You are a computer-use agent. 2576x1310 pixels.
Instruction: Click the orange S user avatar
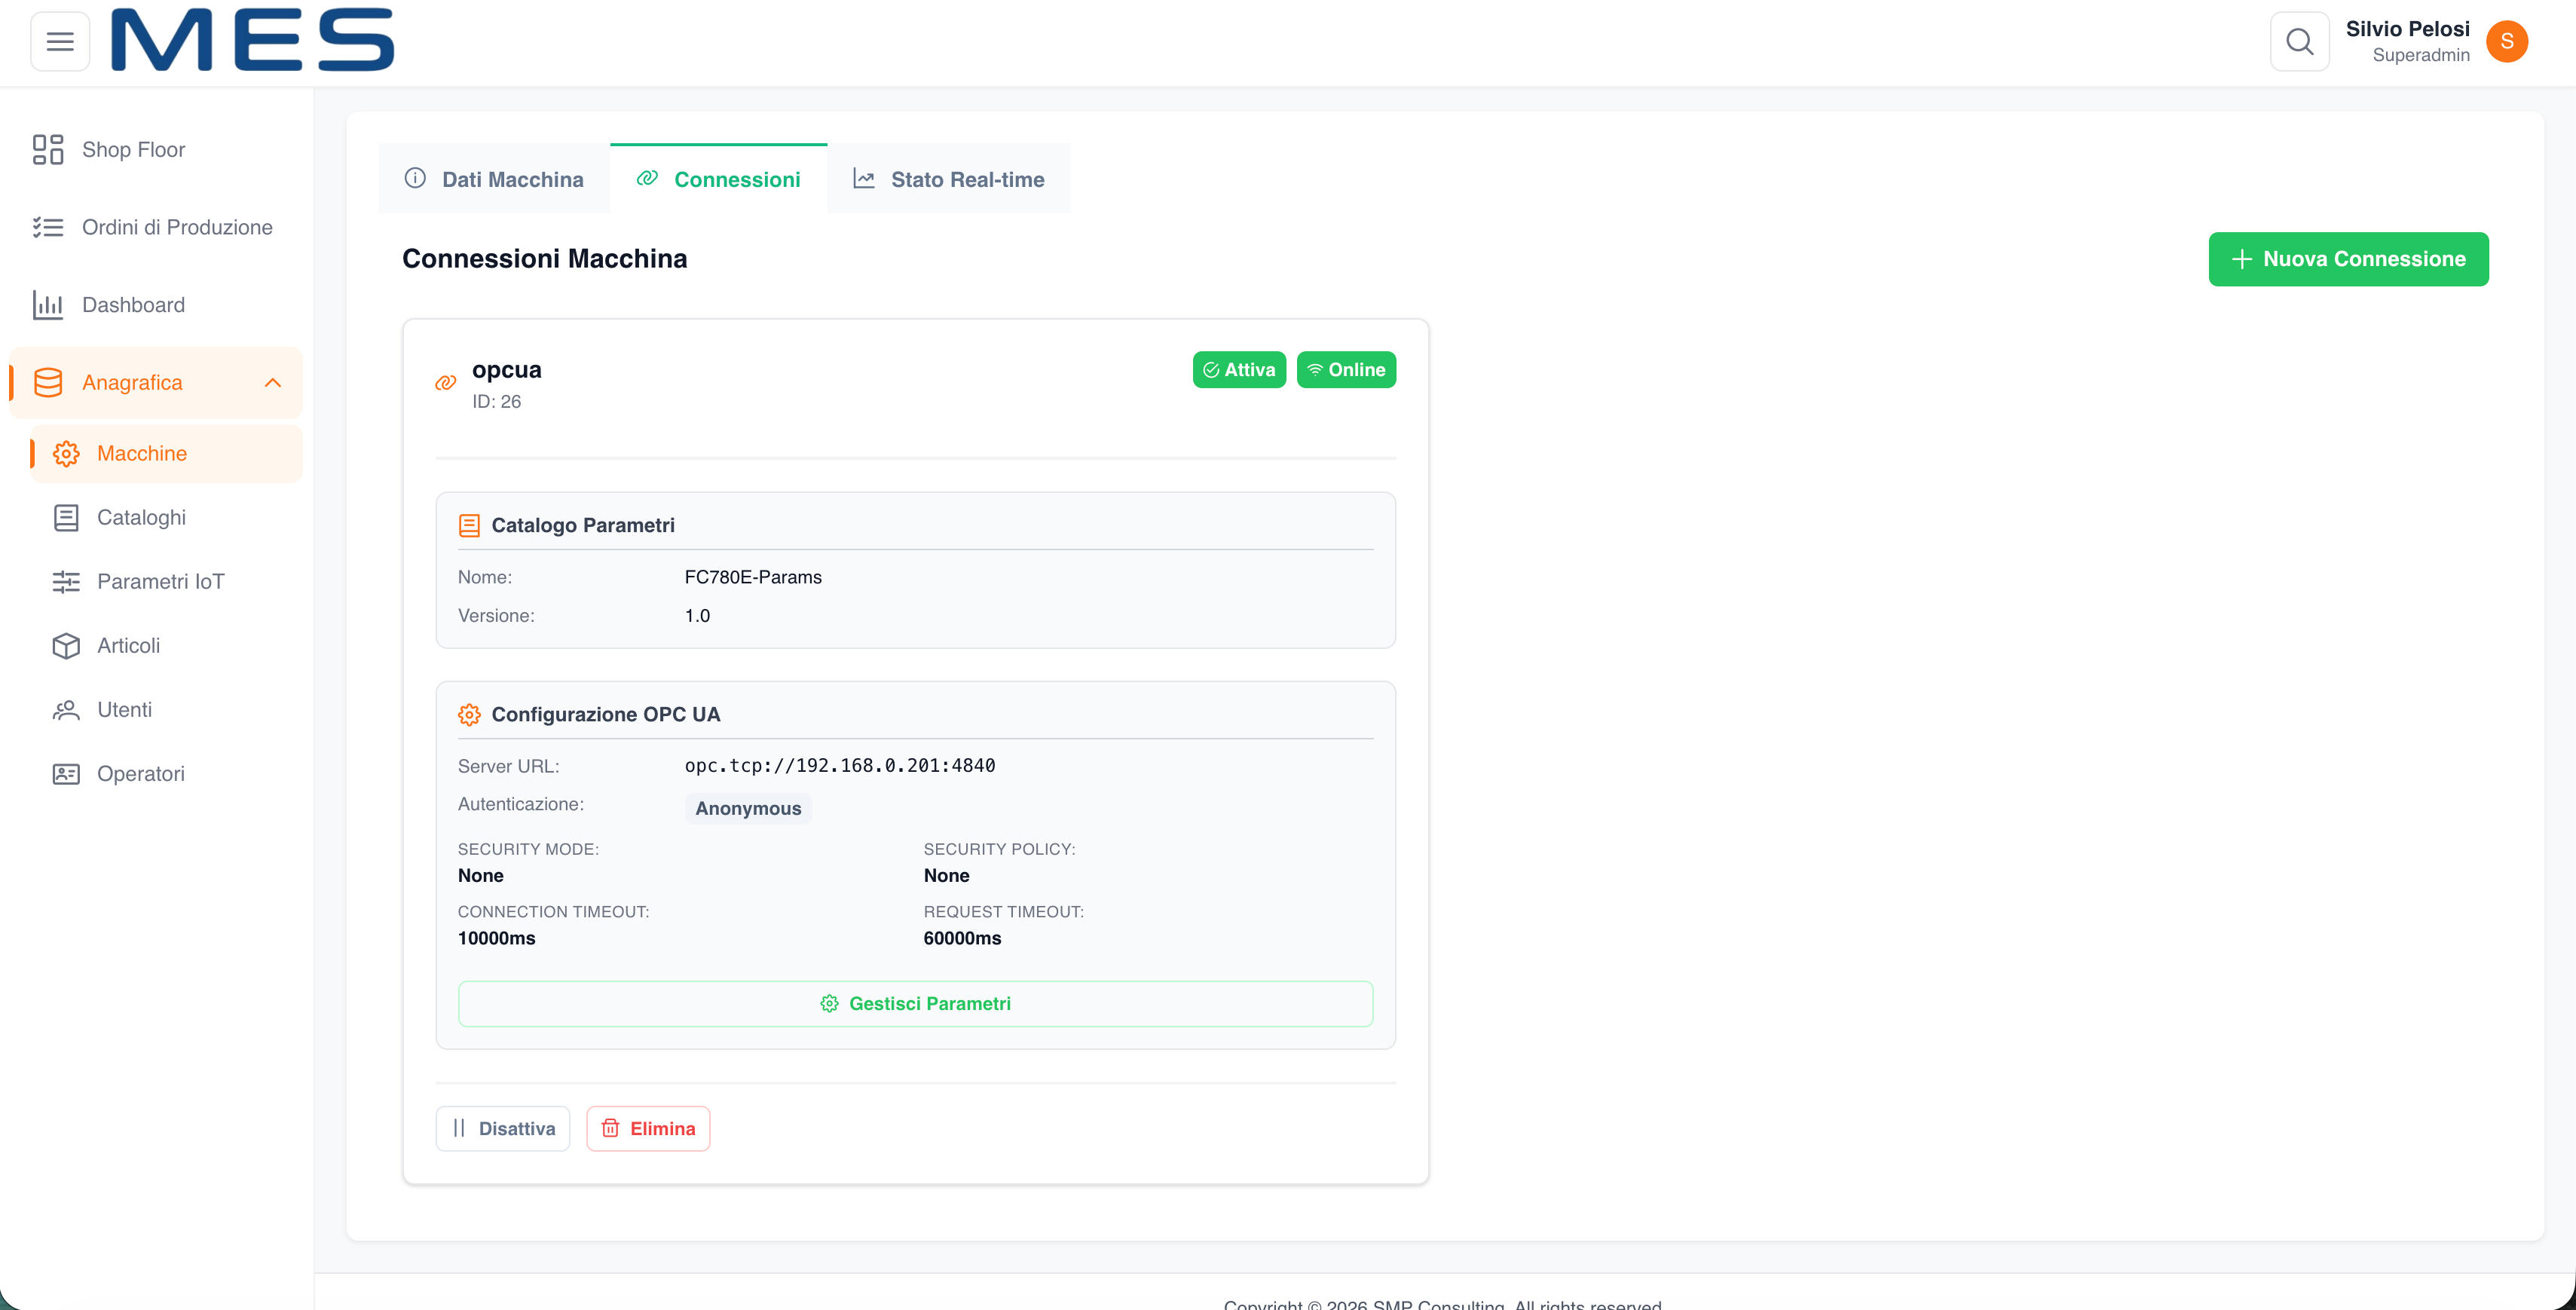click(x=2506, y=41)
